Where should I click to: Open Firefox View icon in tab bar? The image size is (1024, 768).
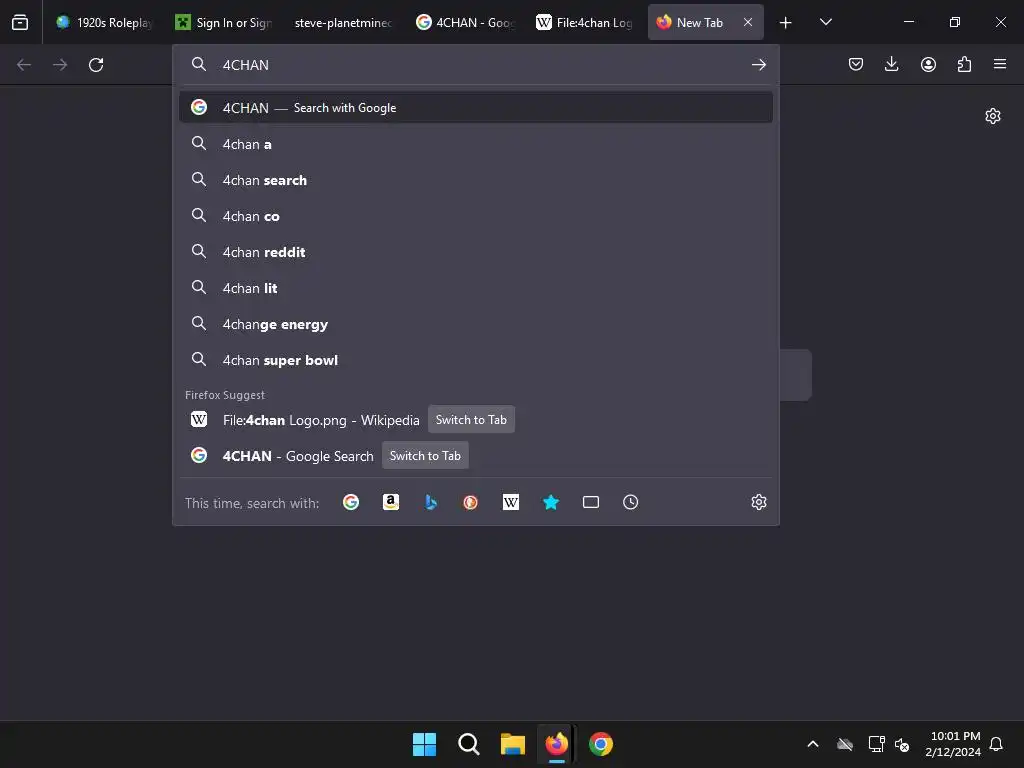[20, 22]
